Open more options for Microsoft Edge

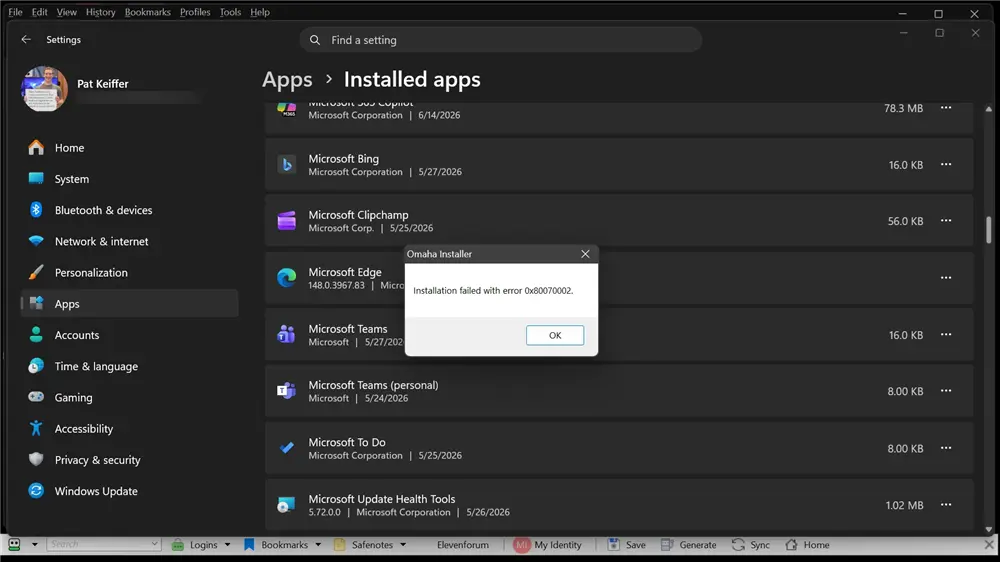click(946, 277)
